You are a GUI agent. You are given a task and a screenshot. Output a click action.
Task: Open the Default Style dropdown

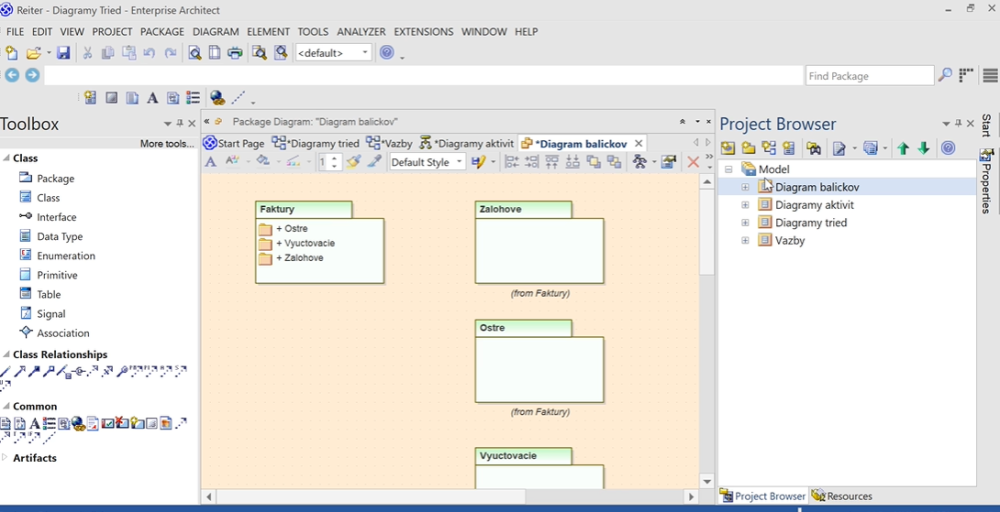pyautogui.click(x=427, y=162)
